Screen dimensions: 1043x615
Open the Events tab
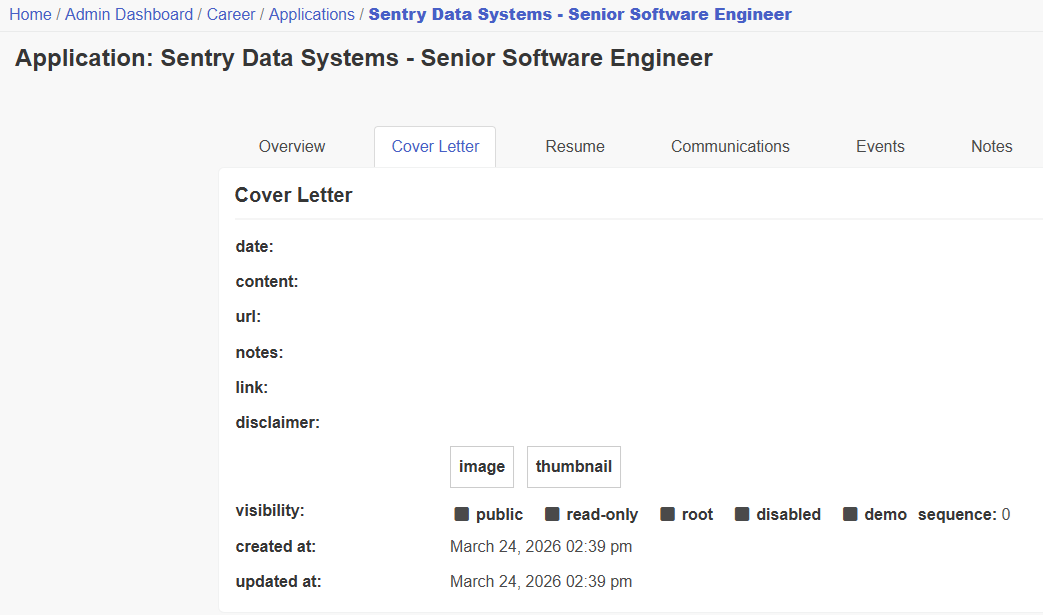click(879, 146)
